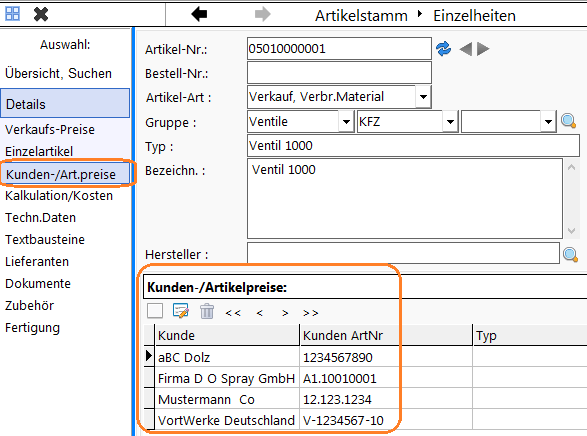The width and height of the screenshot is (587, 436).
Task: Click the Typ column header in table
Action: point(530,335)
